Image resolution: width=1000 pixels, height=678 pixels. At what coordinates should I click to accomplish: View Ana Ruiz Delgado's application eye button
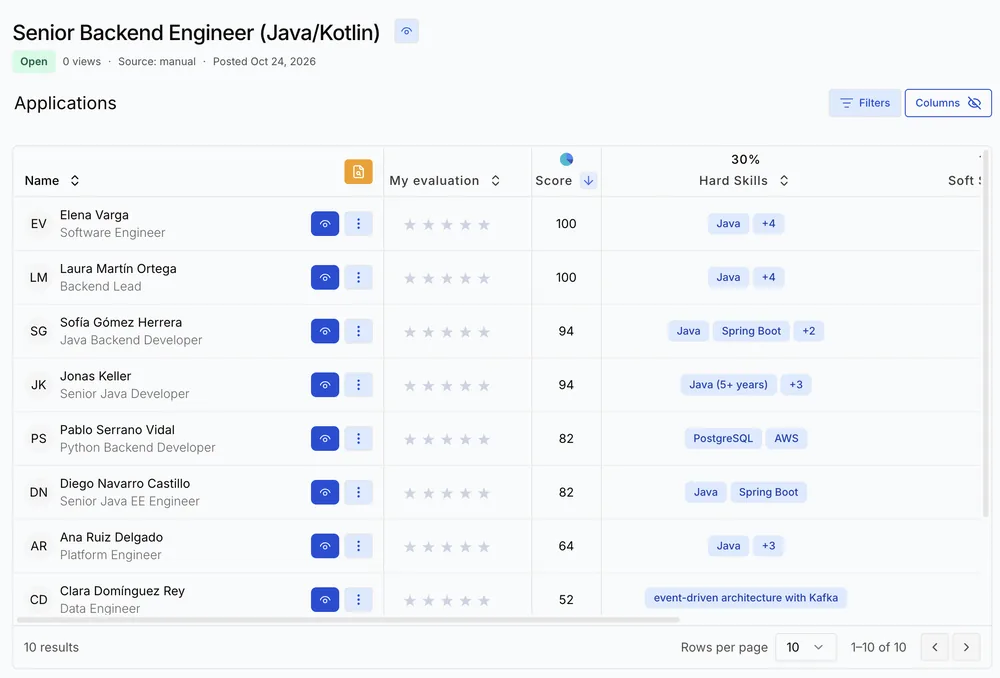click(325, 546)
